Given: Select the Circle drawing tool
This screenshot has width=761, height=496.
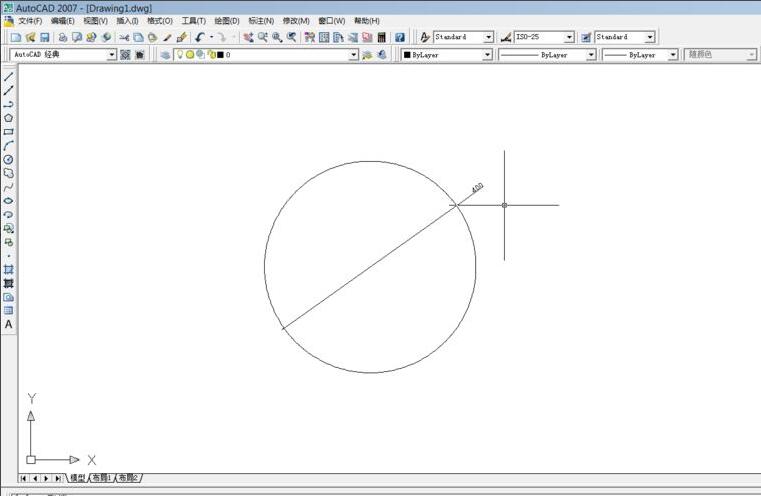Looking at the screenshot, I should 9,159.
